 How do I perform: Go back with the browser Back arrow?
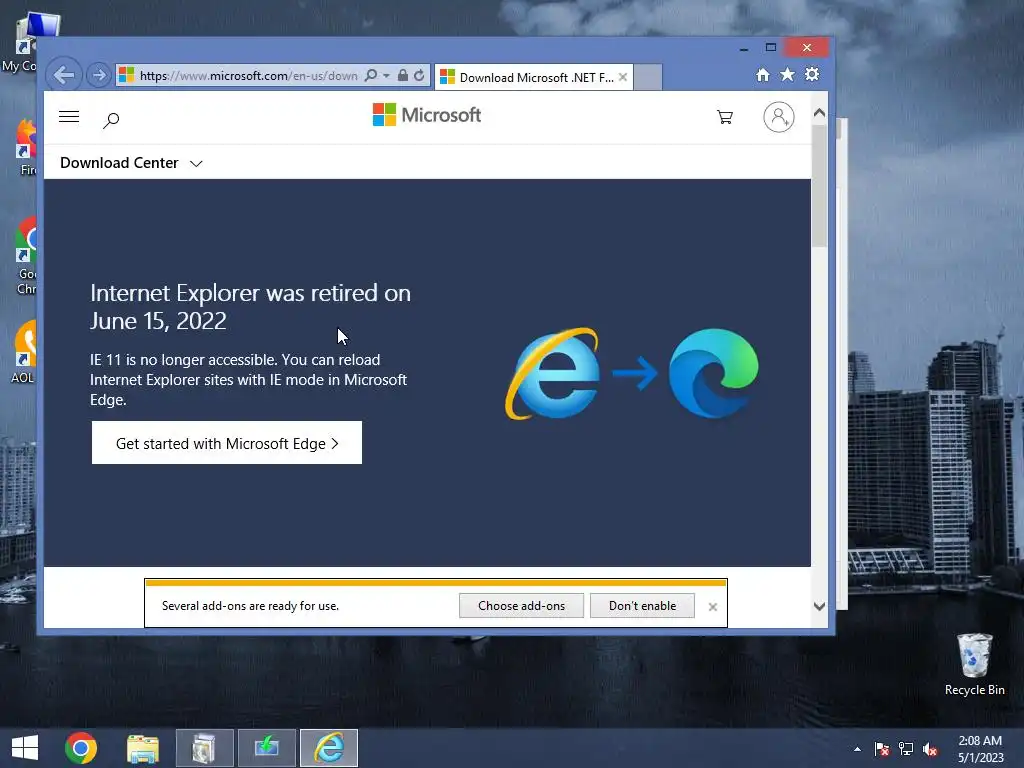click(x=64, y=76)
